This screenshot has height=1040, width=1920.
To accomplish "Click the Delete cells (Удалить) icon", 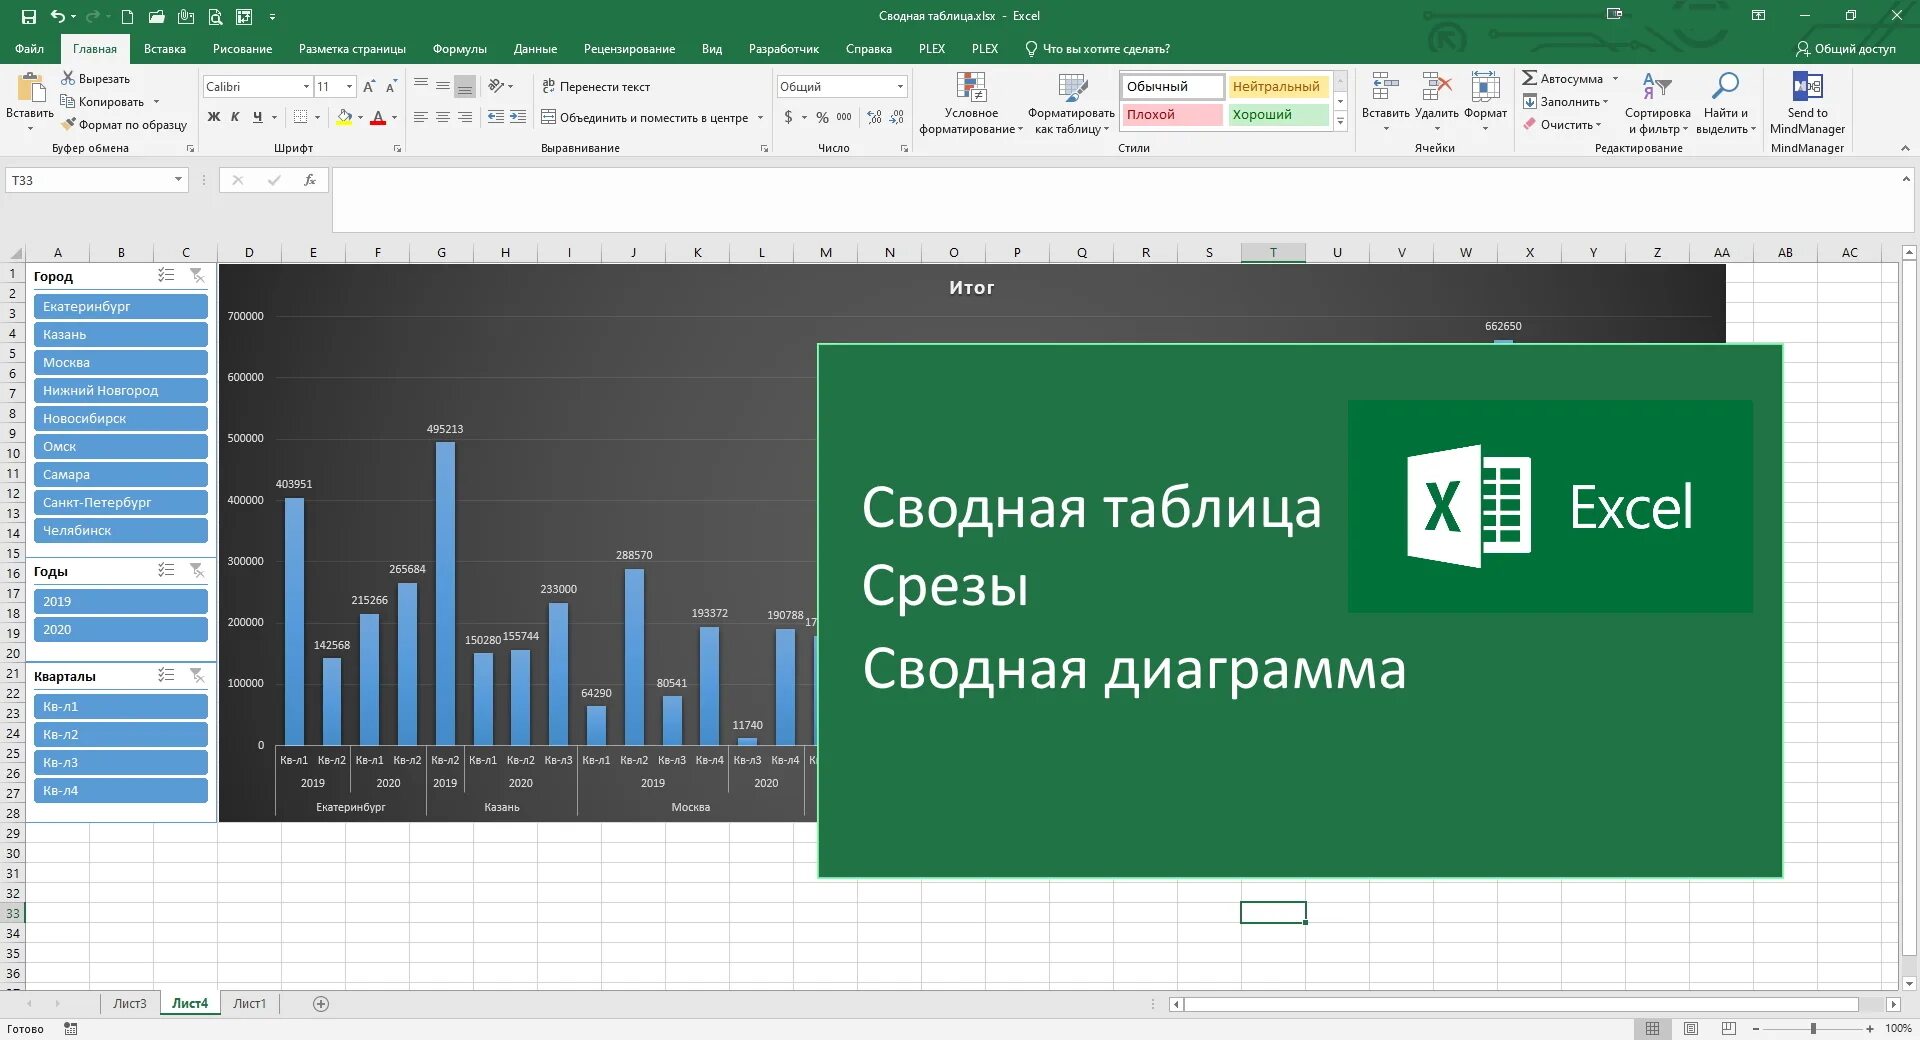I will pos(1437,87).
